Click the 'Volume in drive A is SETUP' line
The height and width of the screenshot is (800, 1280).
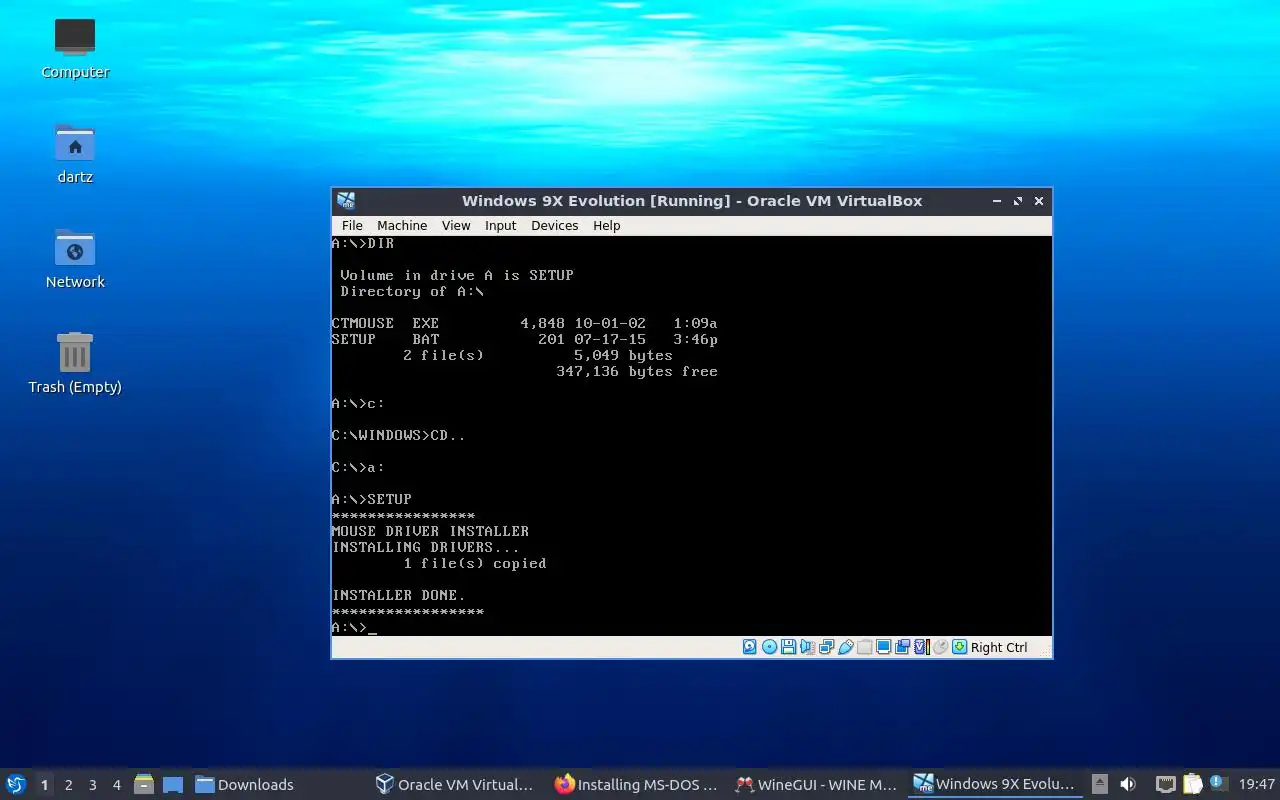point(456,275)
